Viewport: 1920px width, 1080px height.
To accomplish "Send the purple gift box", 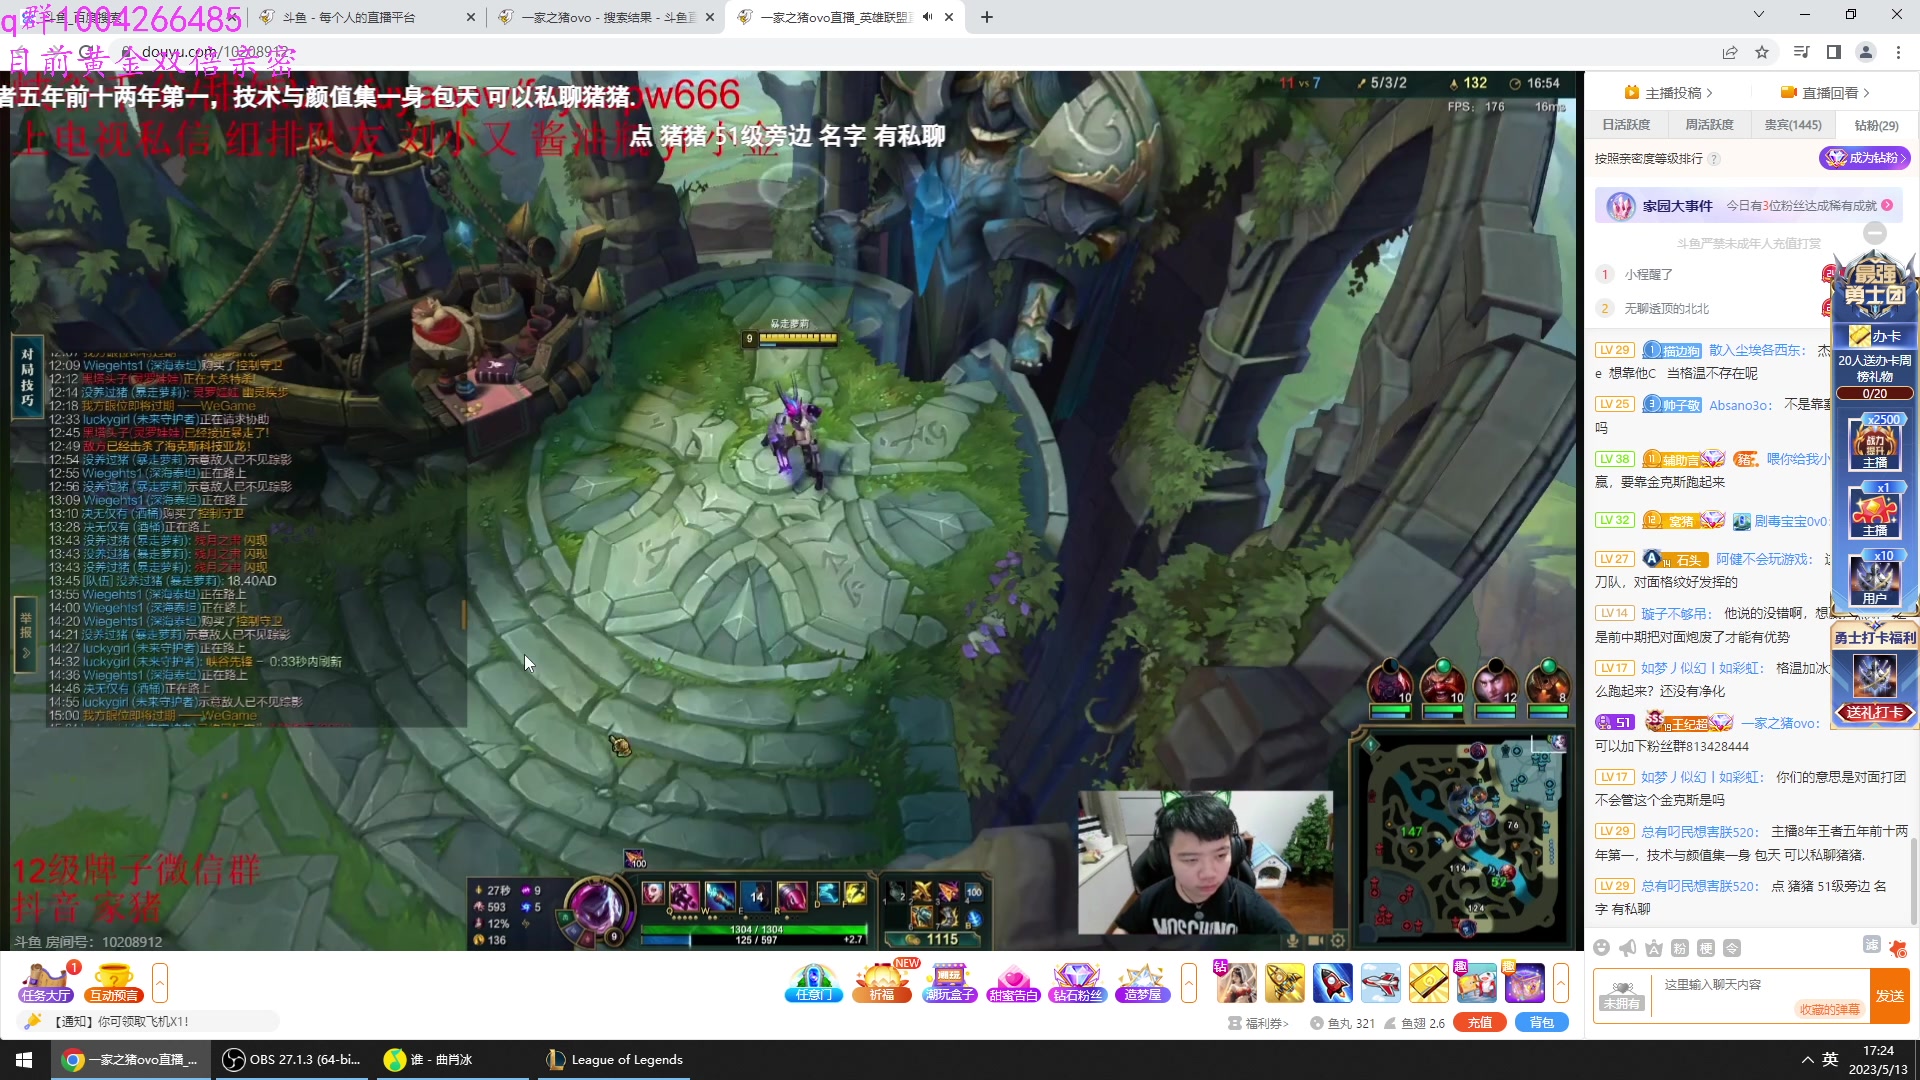I will point(1524,983).
